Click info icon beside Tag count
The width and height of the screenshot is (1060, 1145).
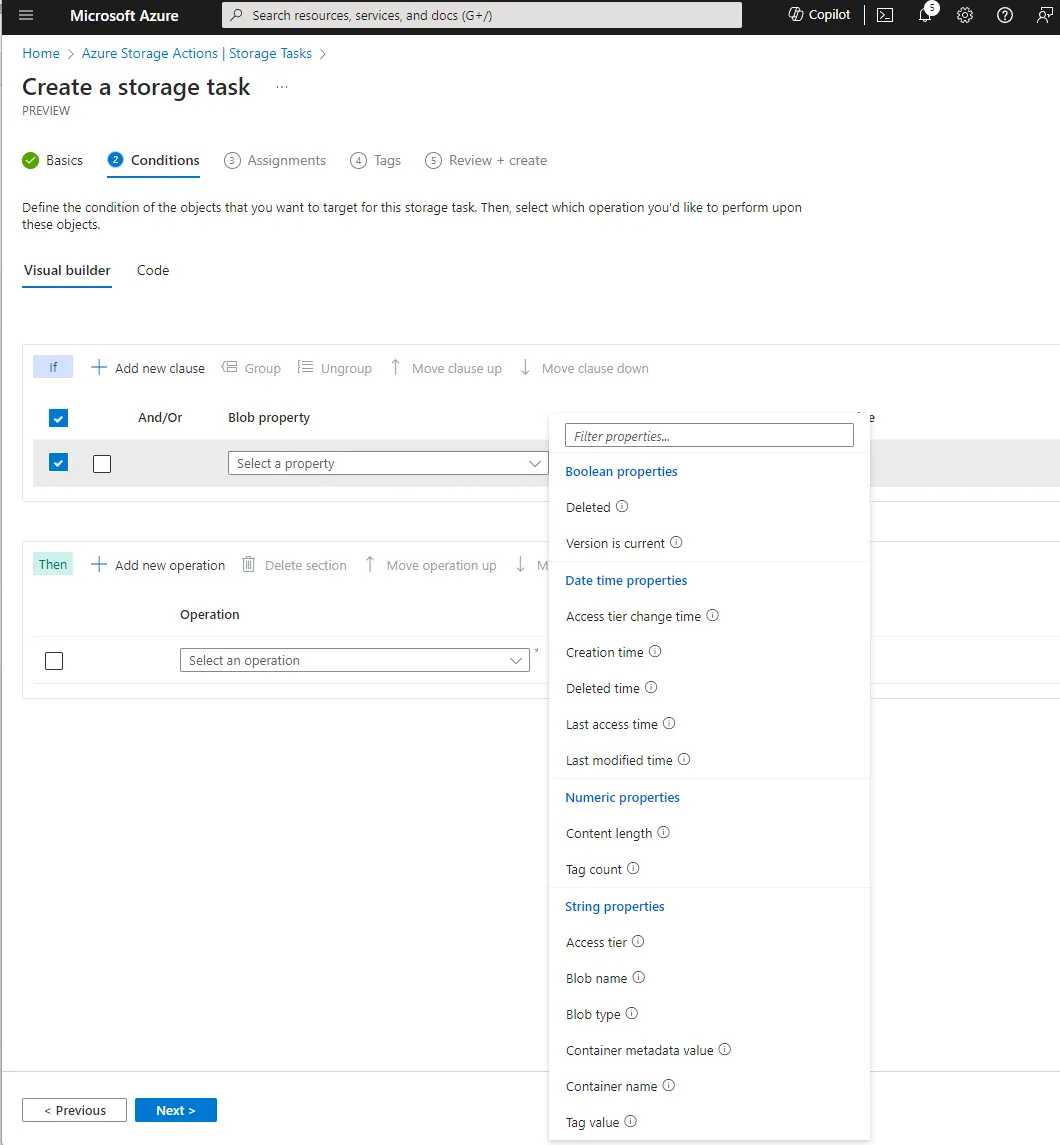pos(633,868)
